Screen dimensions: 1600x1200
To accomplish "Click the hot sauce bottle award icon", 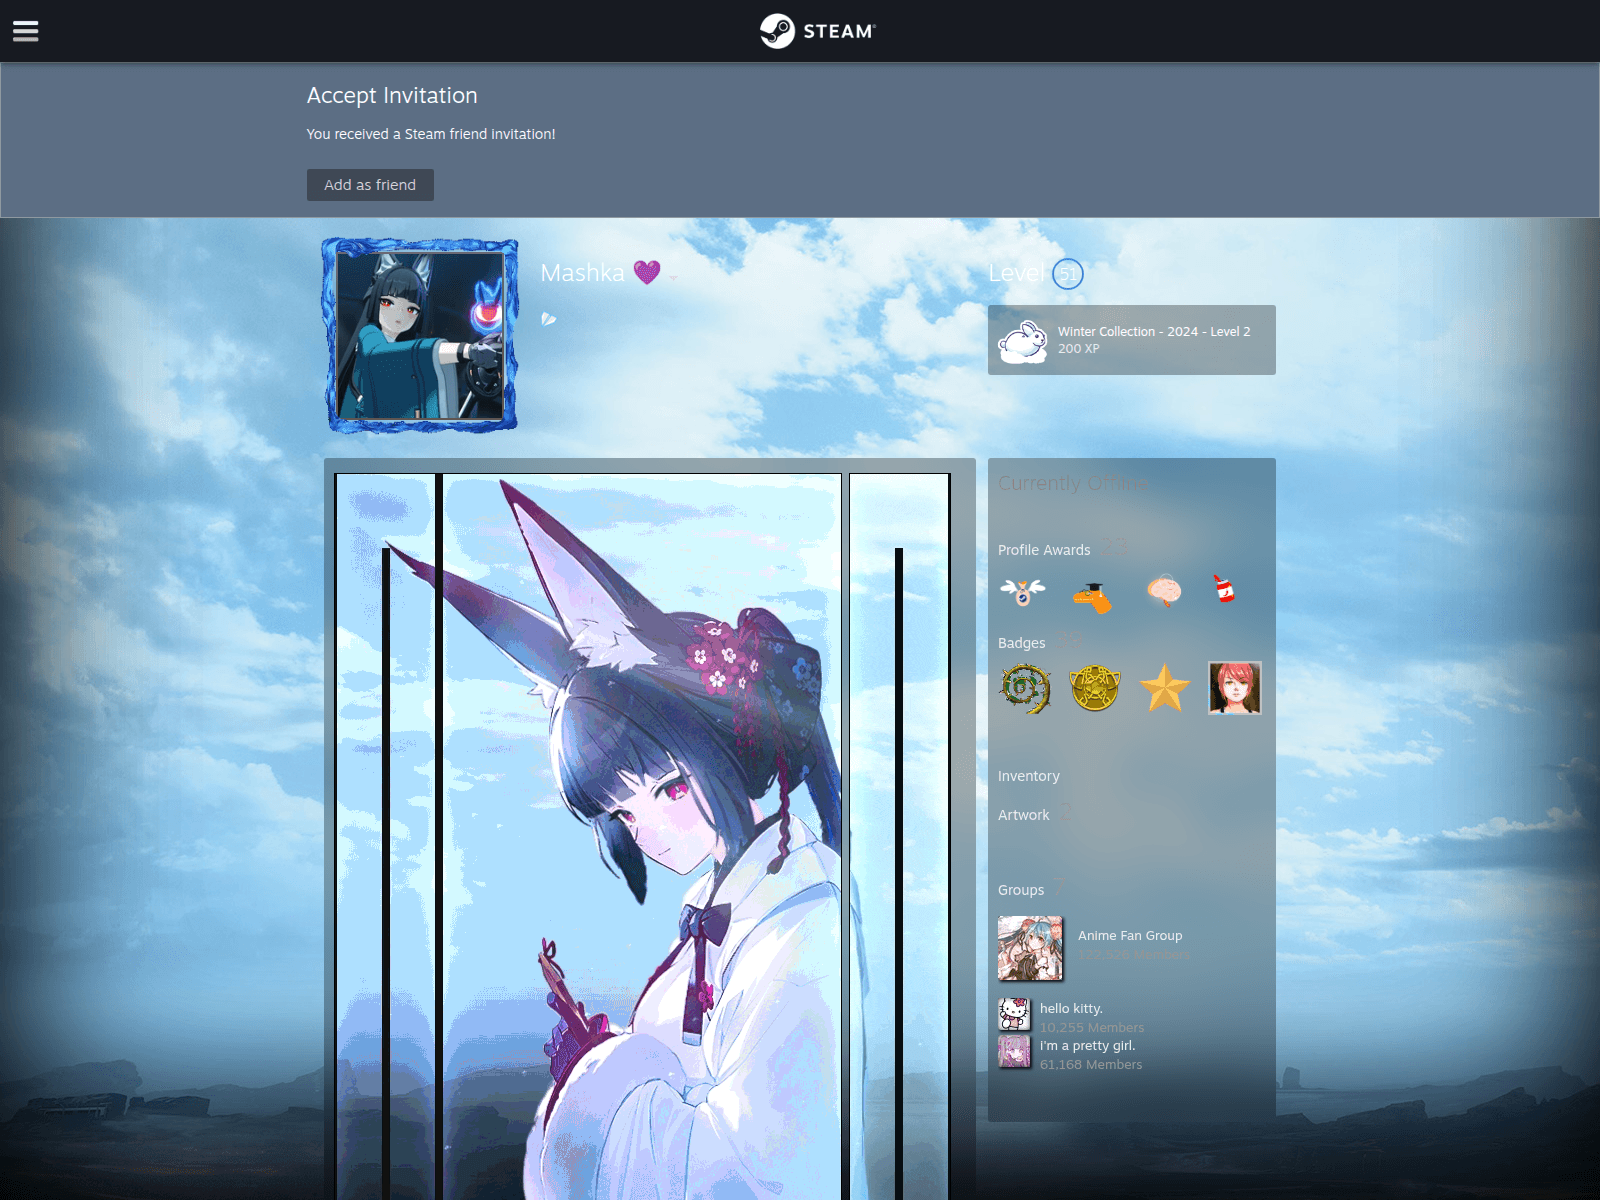I will point(1224,589).
